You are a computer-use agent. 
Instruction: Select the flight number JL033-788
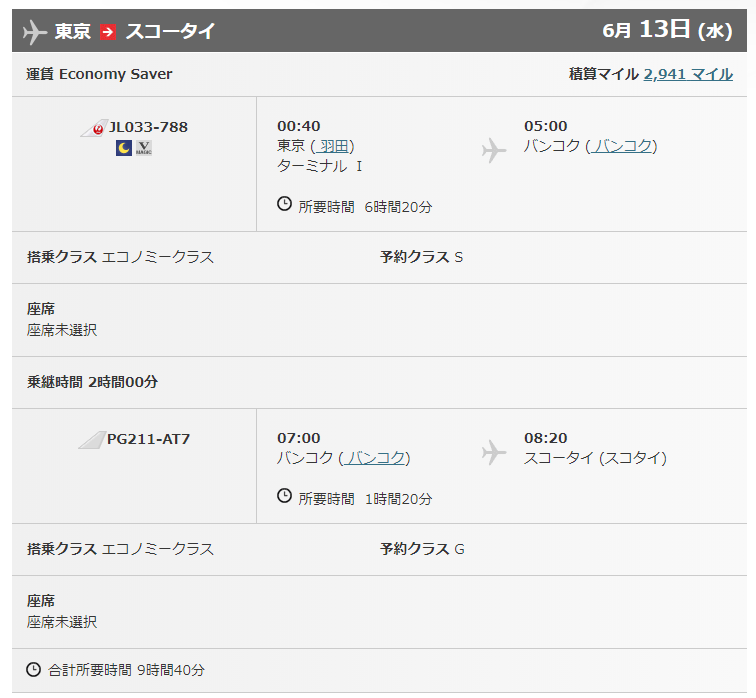tap(148, 127)
